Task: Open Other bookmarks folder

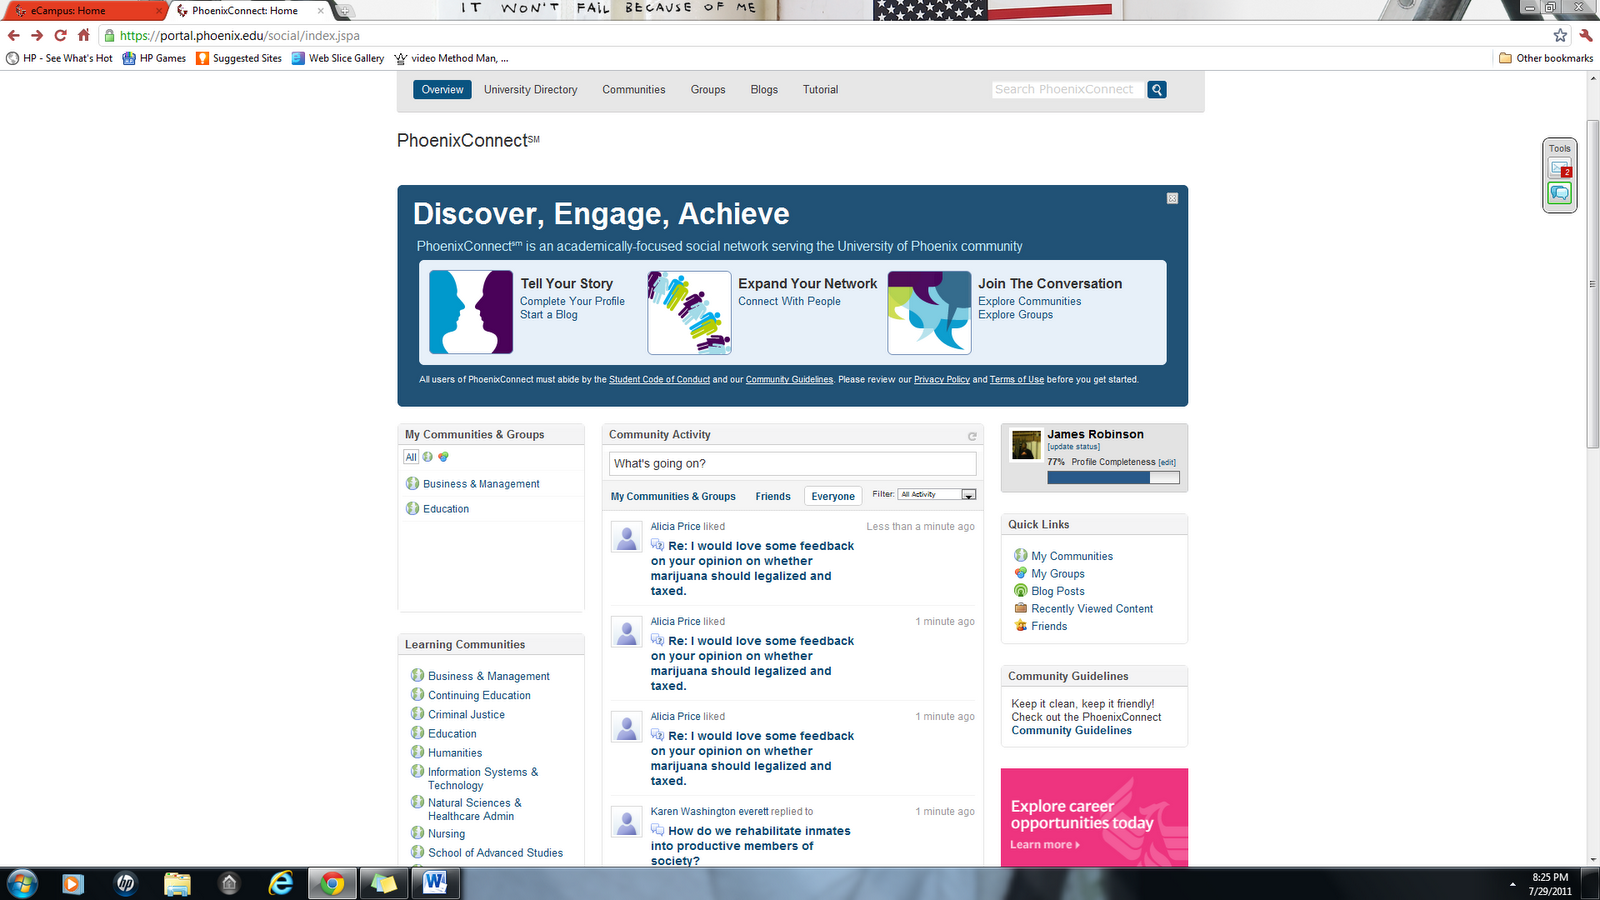Action: tap(1546, 58)
